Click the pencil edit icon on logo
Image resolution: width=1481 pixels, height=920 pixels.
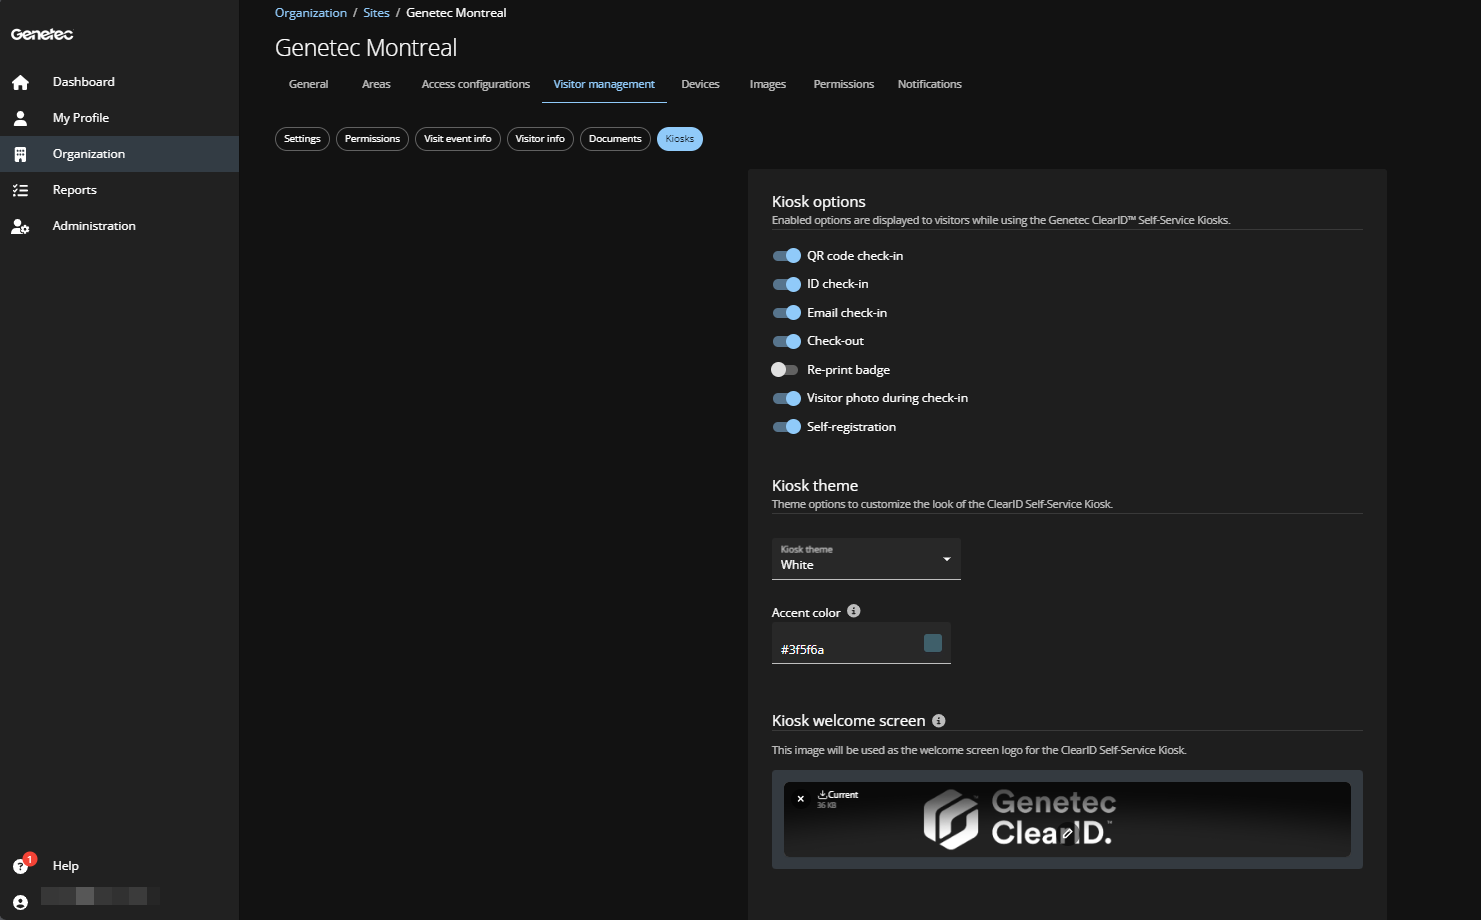pos(1067,833)
